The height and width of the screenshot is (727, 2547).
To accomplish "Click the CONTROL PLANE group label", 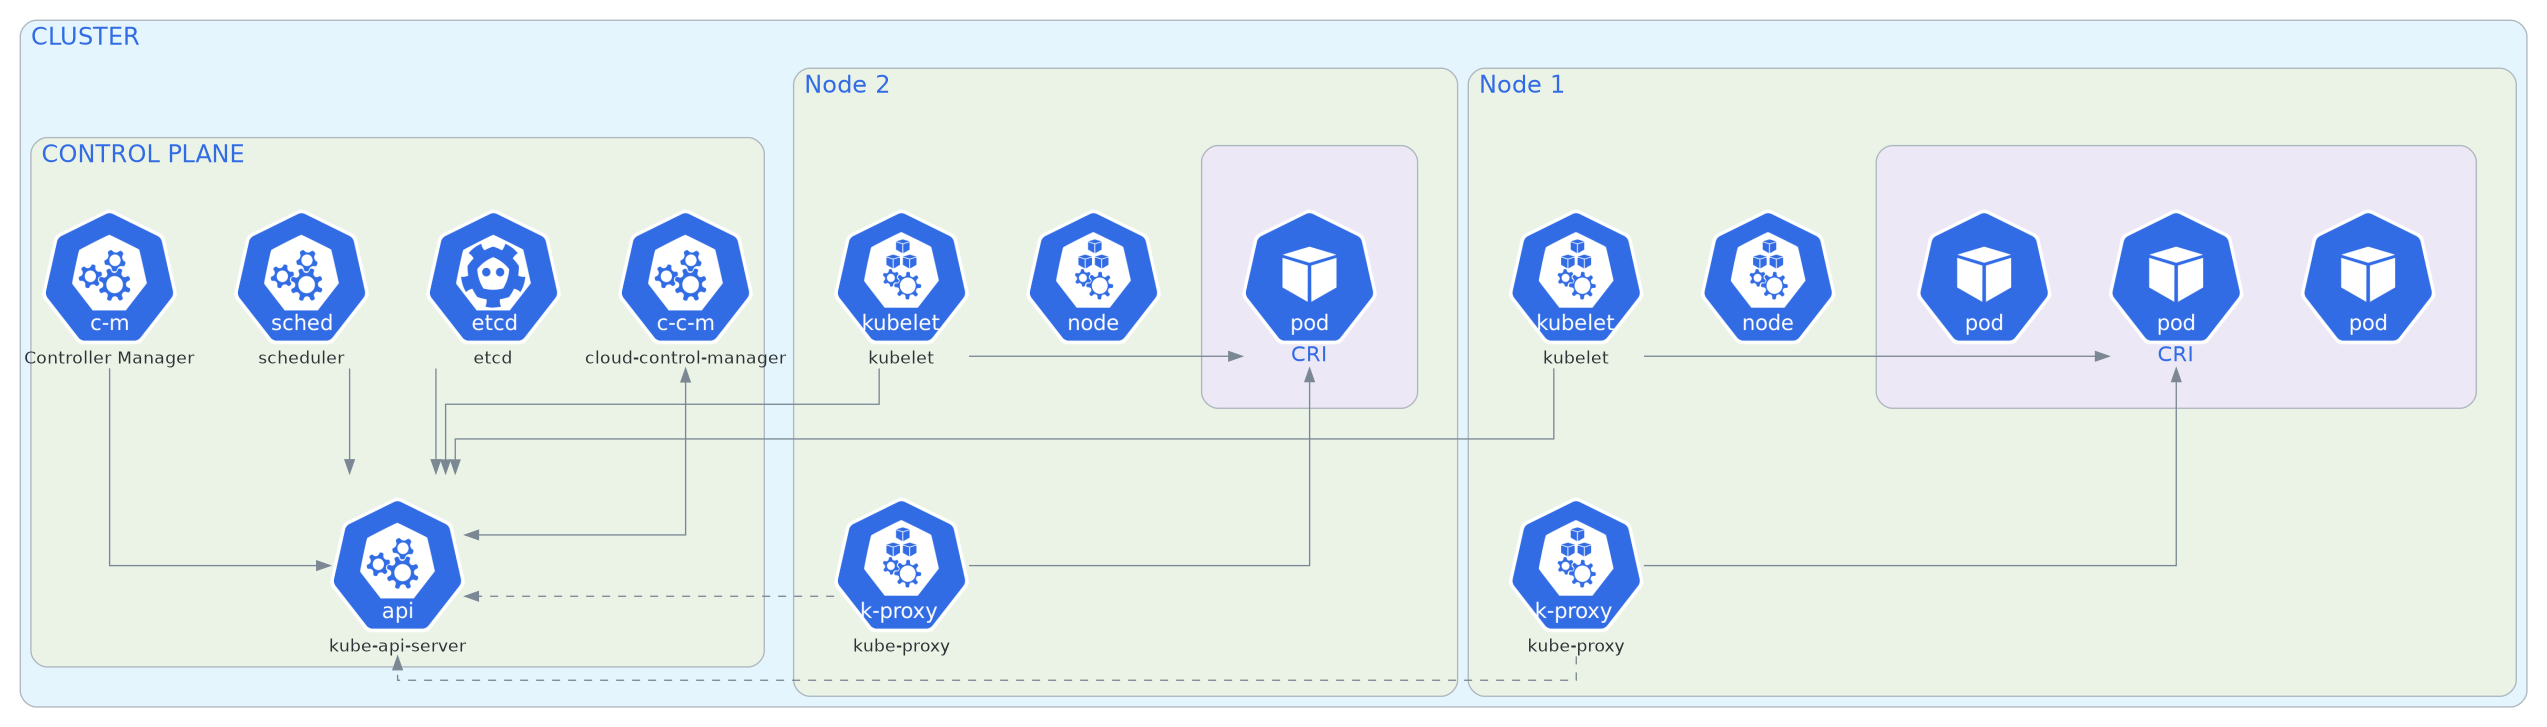I will point(143,154).
